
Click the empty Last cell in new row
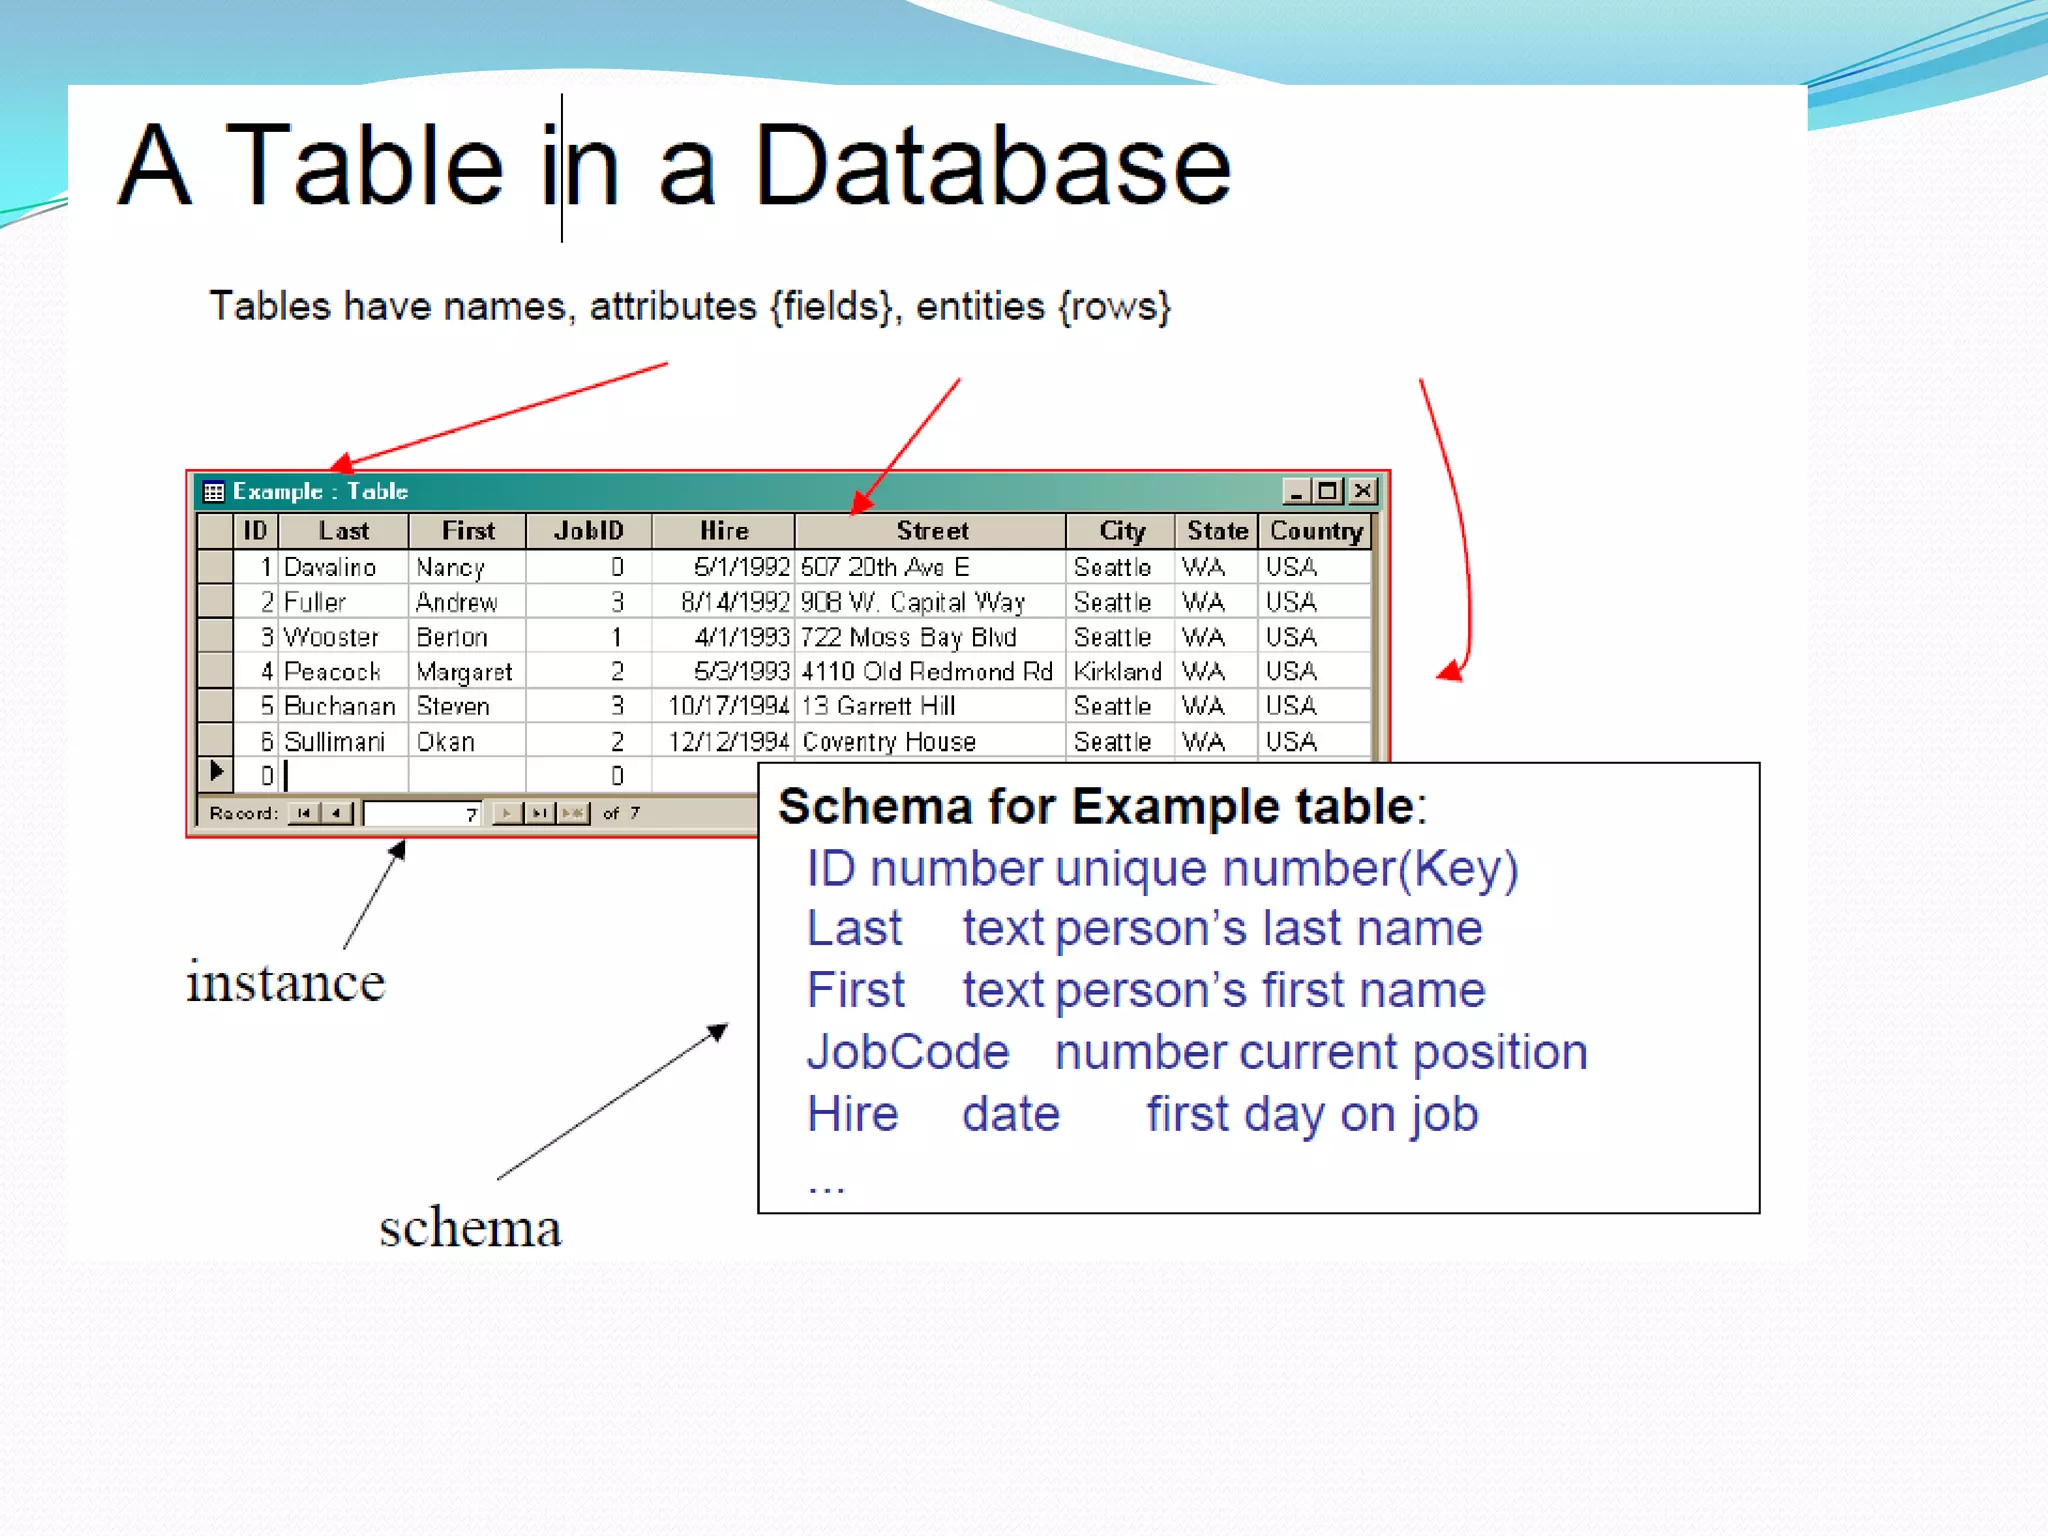click(343, 775)
